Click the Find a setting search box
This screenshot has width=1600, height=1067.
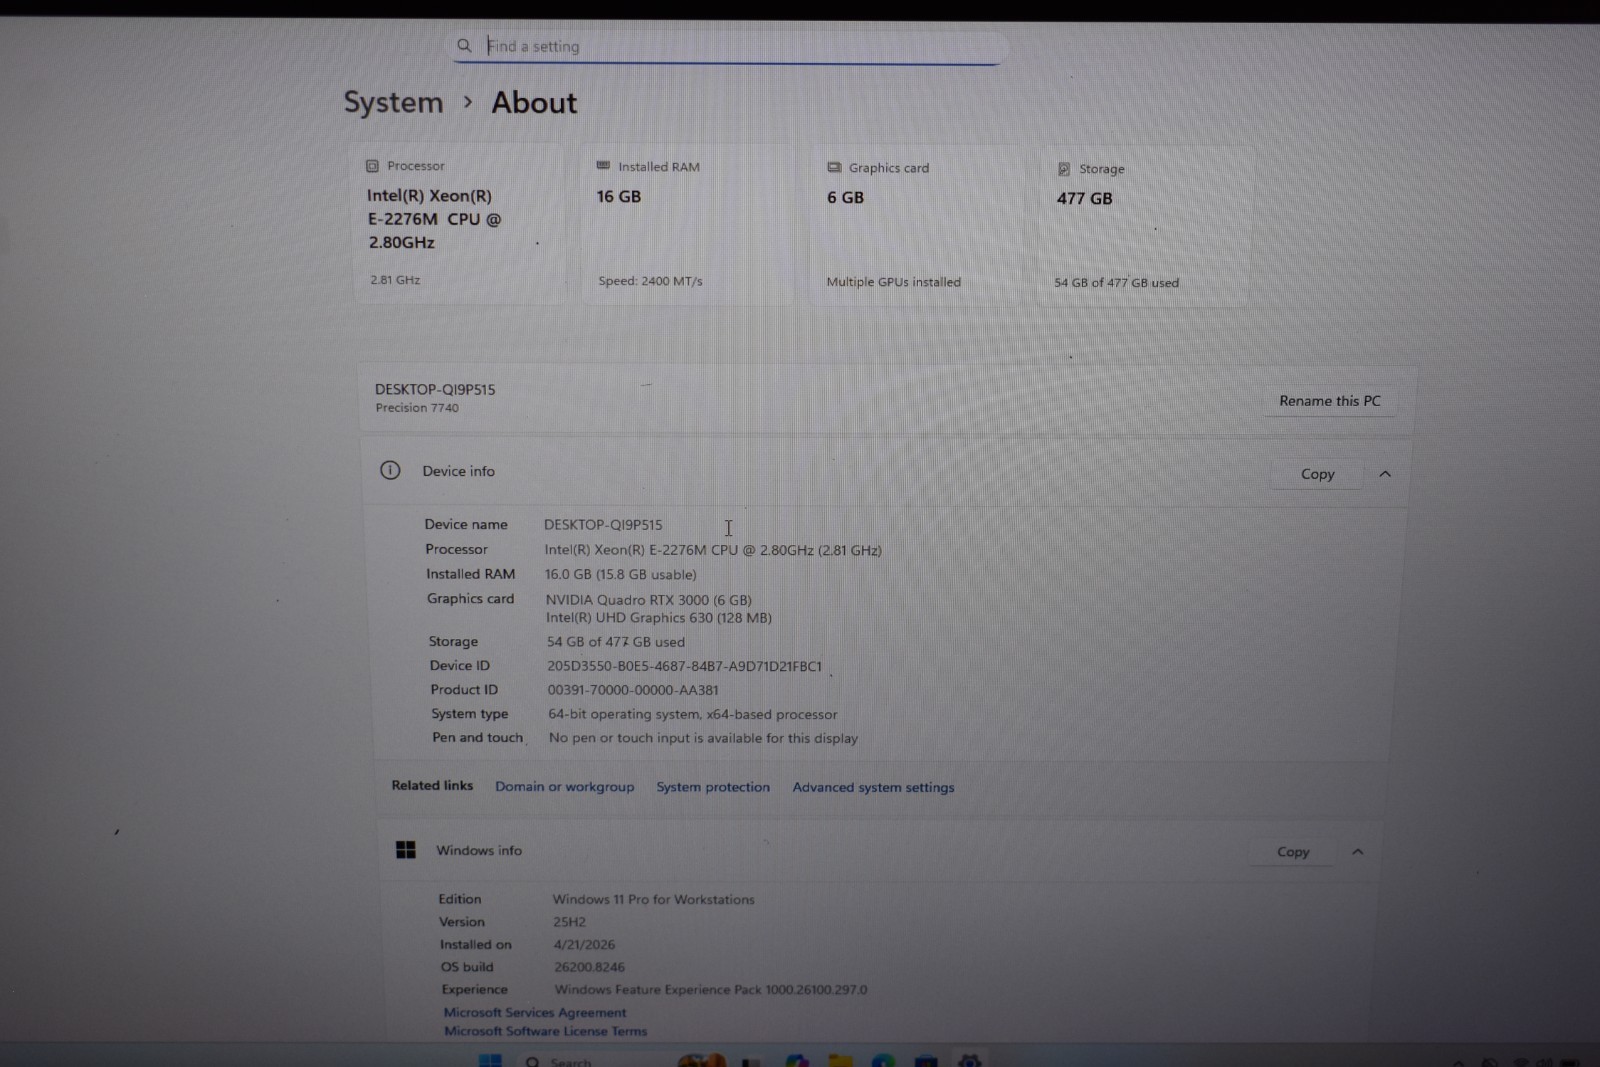(727, 46)
